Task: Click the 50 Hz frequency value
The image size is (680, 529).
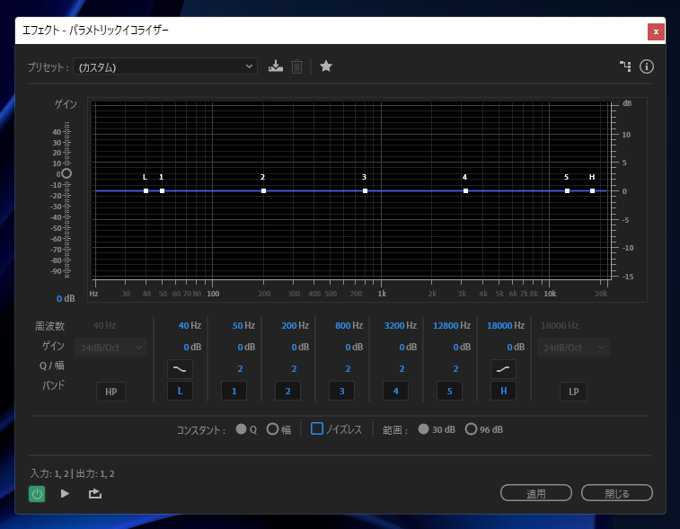Action: click(243, 326)
